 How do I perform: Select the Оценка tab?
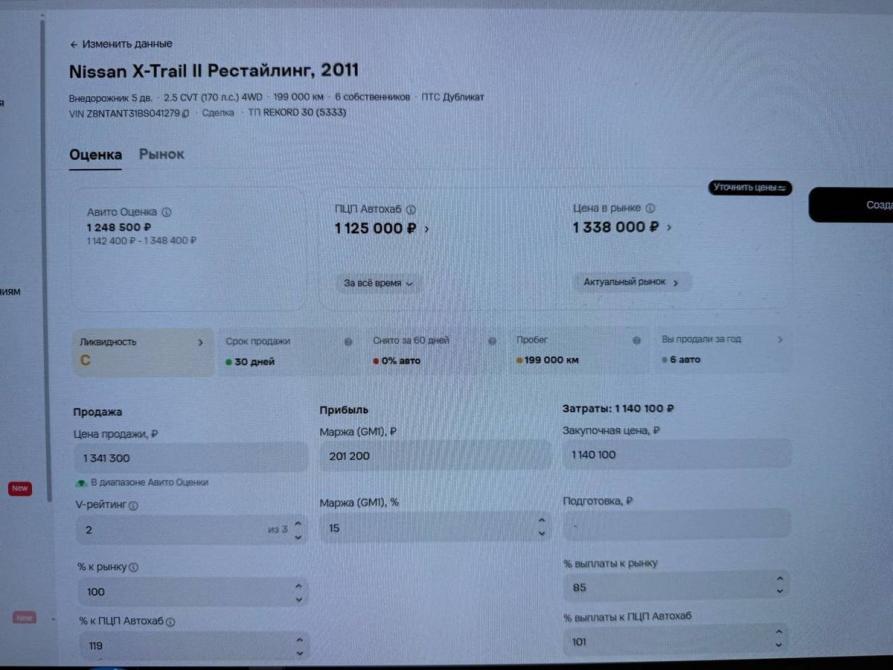coord(96,155)
